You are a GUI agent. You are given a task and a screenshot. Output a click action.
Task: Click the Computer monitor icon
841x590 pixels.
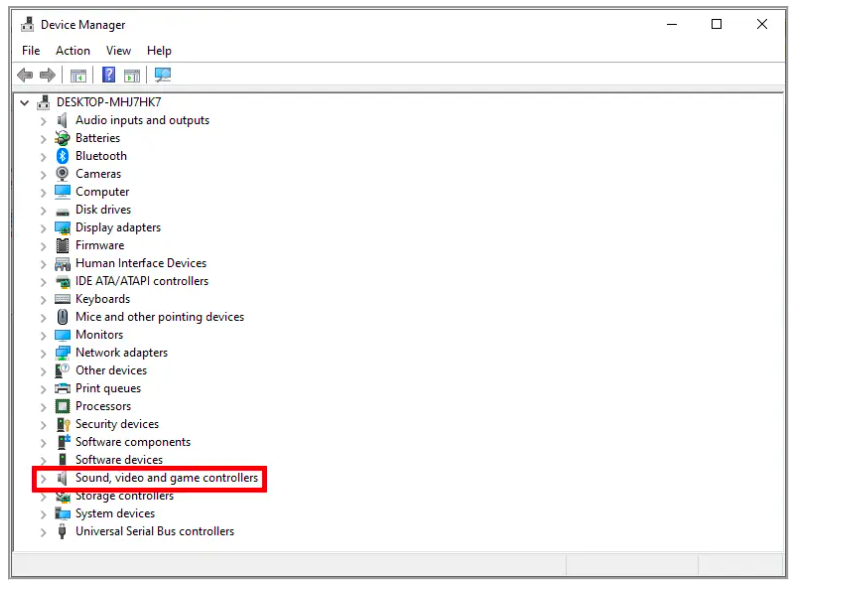tap(62, 191)
